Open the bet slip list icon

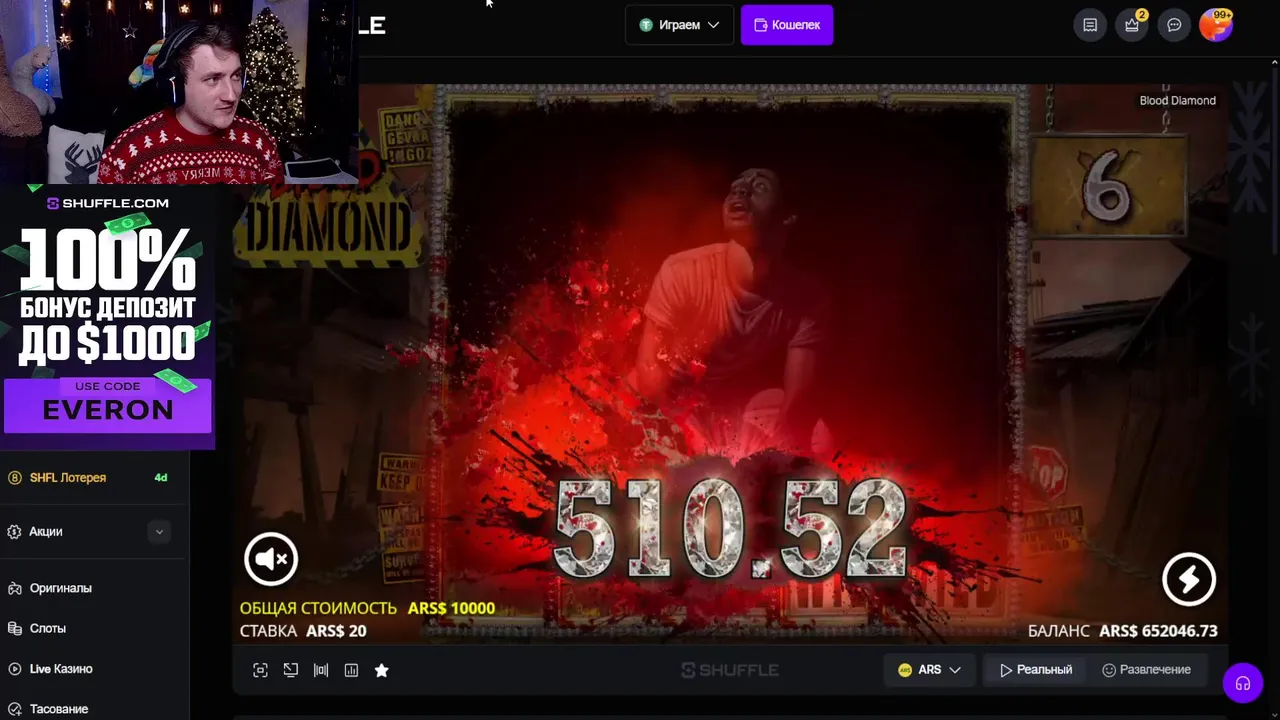(1090, 25)
